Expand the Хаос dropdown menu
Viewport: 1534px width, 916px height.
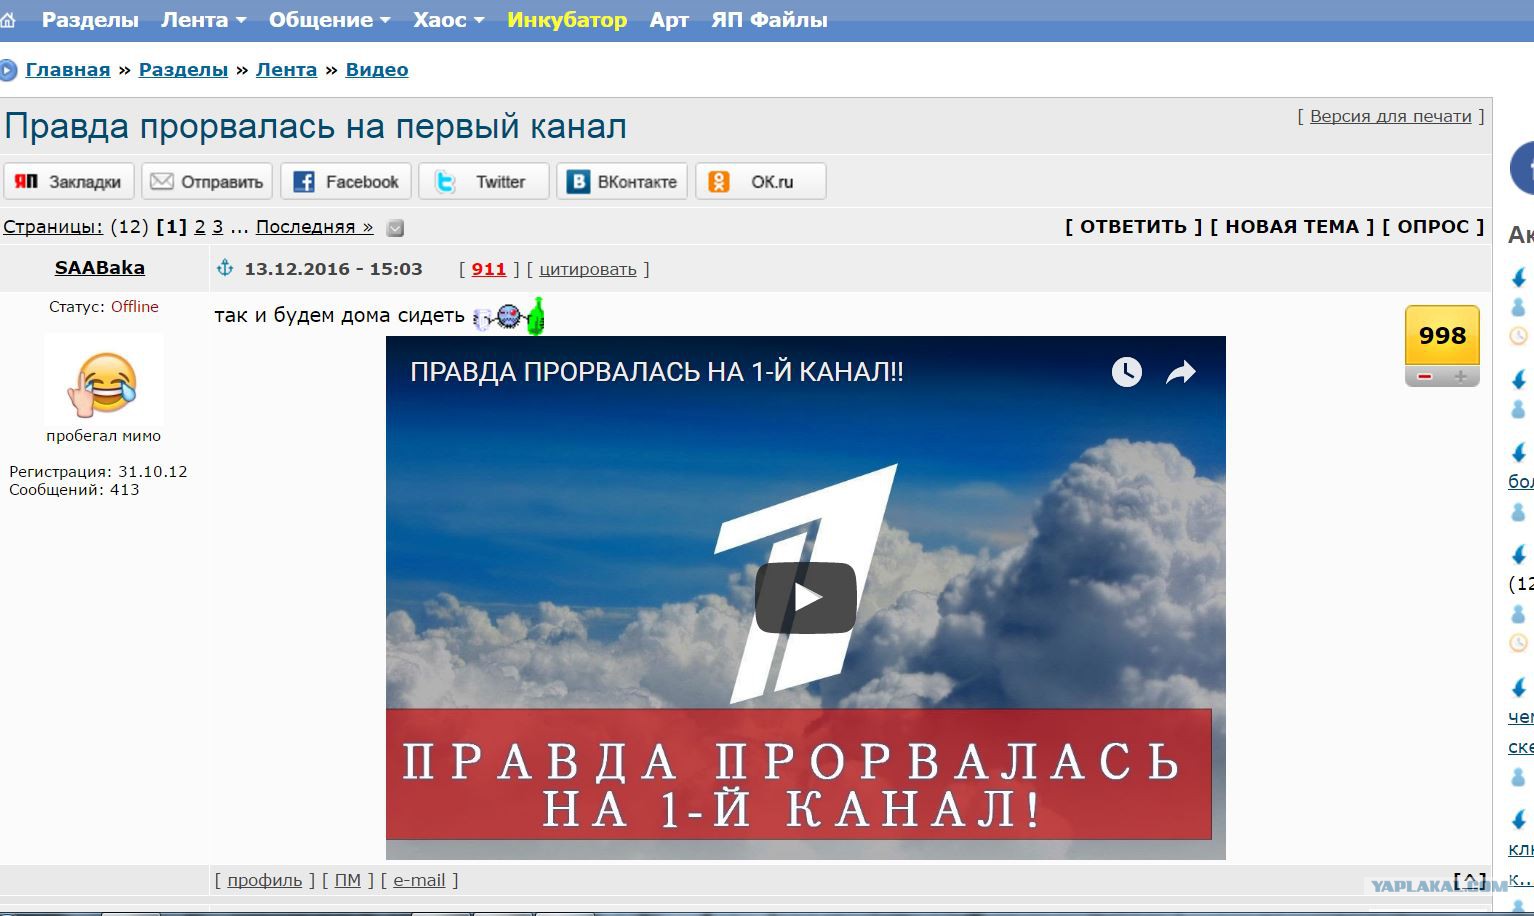click(449, 20)
